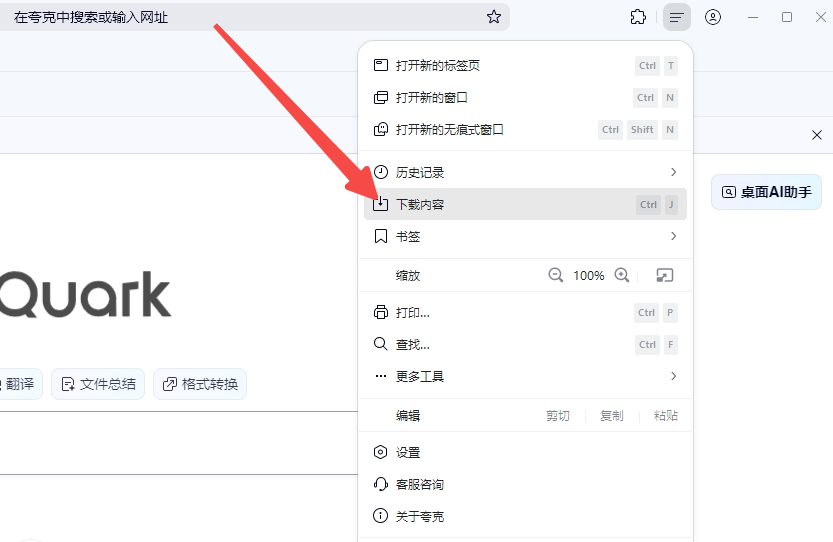The image size is (833, 542).
Task: Click the history clock icon
Action: coord(381,172)
